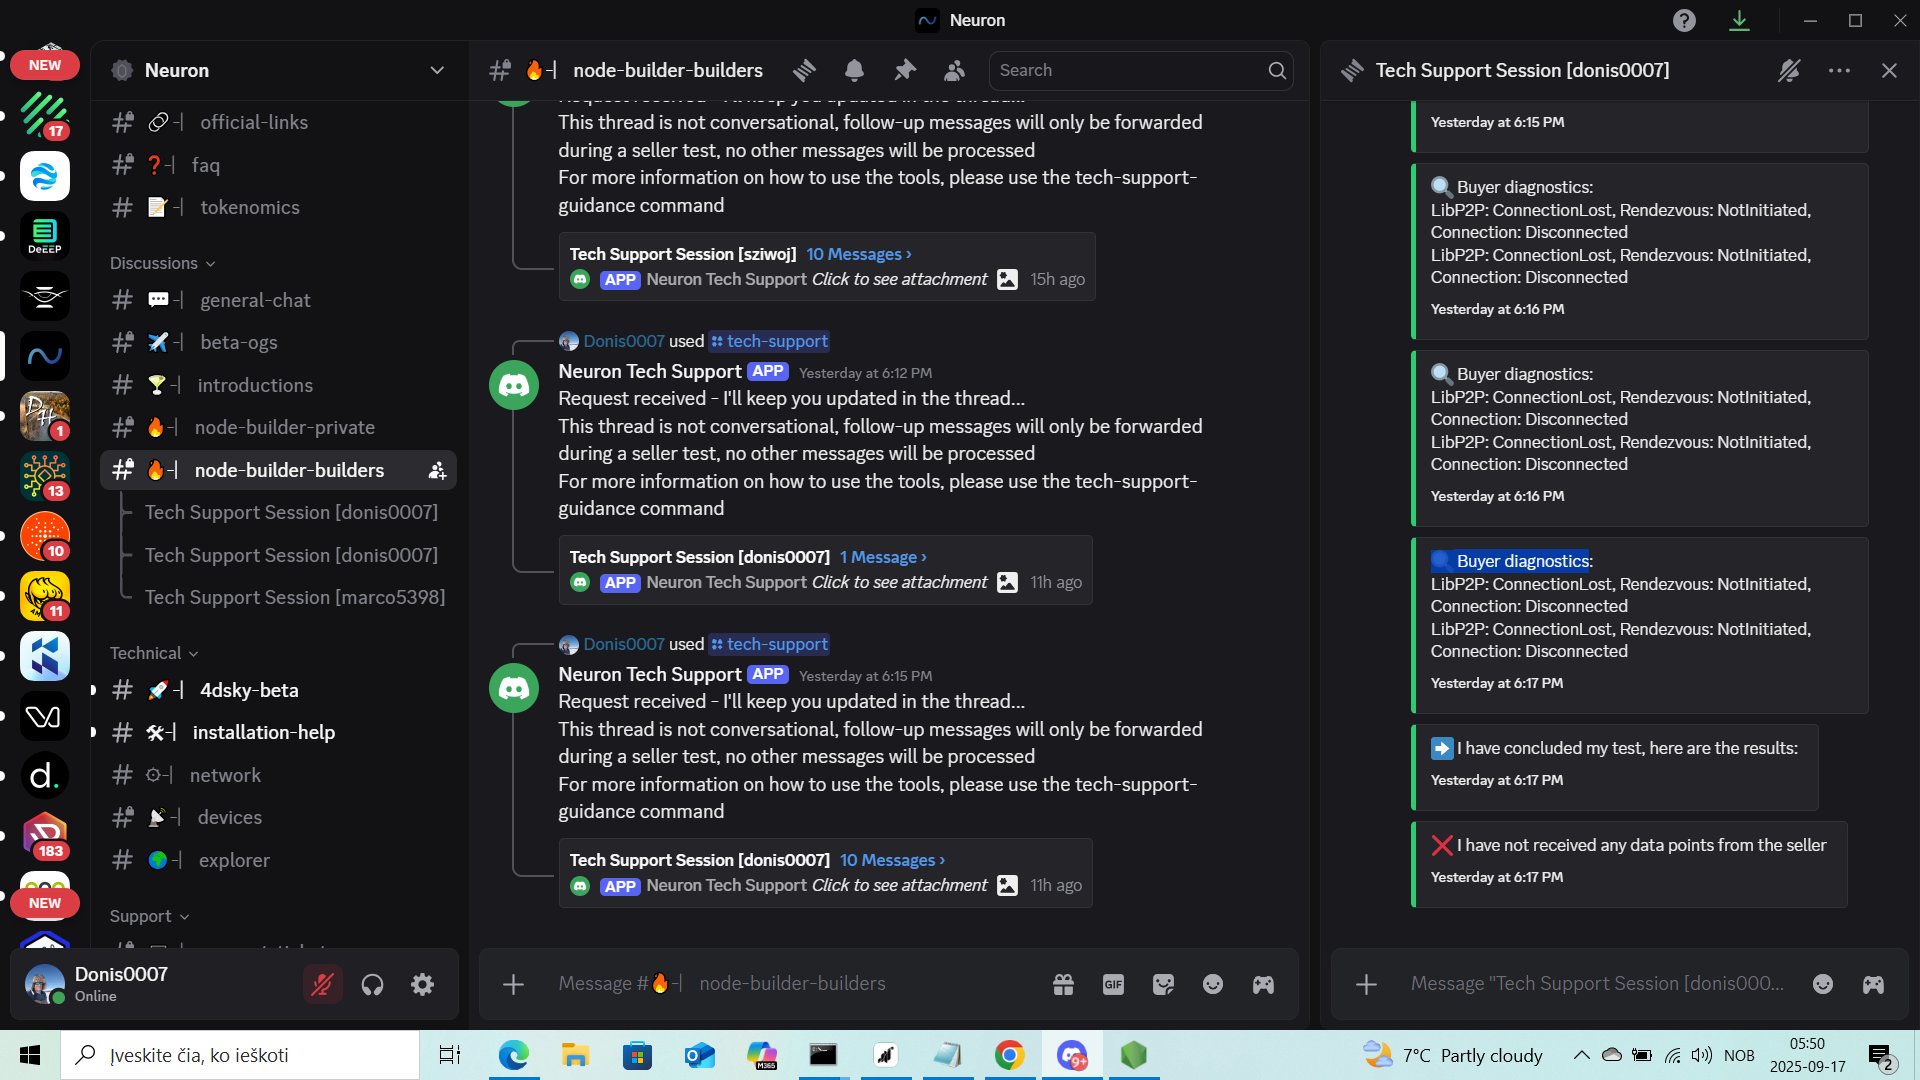Image resolution: width=1920 pixels, height=1080 pixels.
Task: Close the Tech Support Session thread panel
Action: (x=1889, y=70)
